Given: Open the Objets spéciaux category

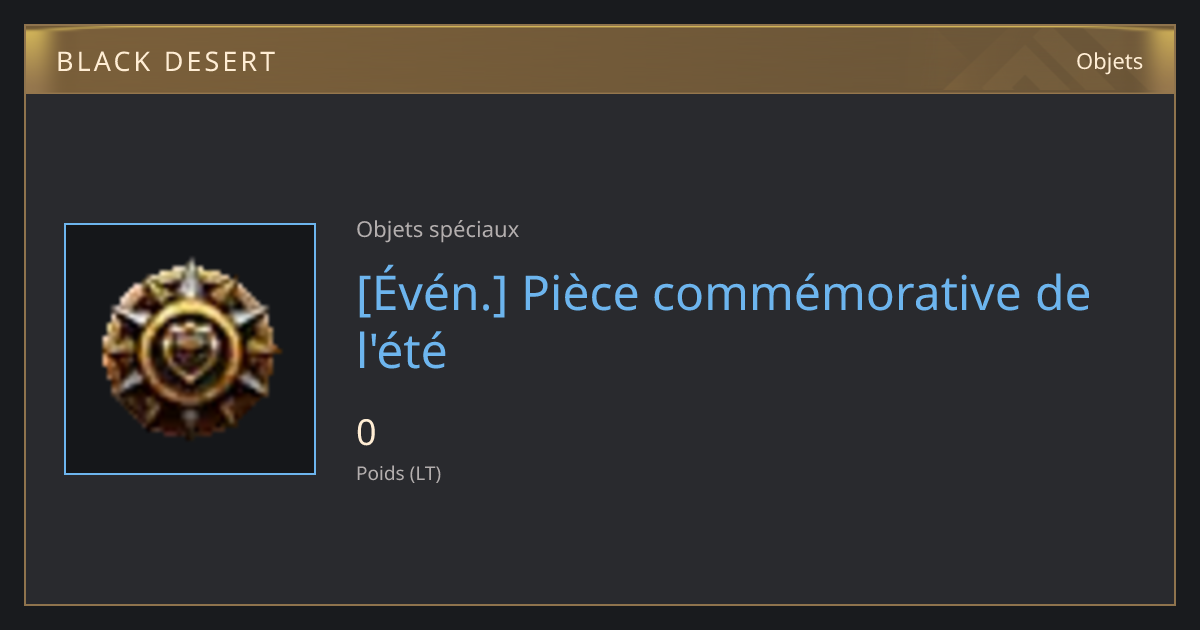Looking at the screenshot, I should point(437,230).
